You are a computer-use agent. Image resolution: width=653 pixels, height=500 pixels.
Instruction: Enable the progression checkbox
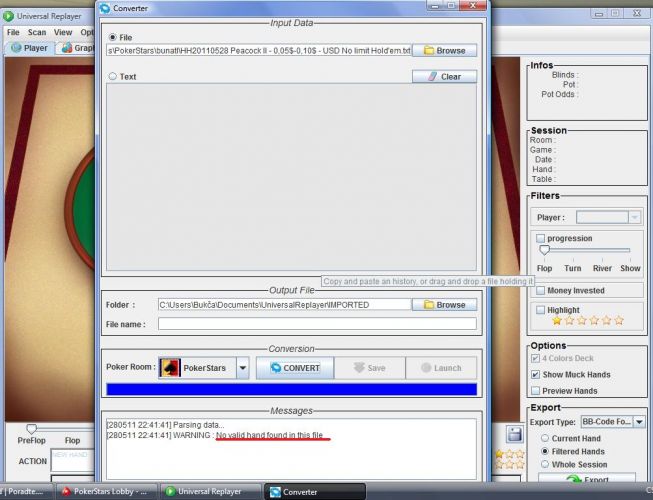540,238
